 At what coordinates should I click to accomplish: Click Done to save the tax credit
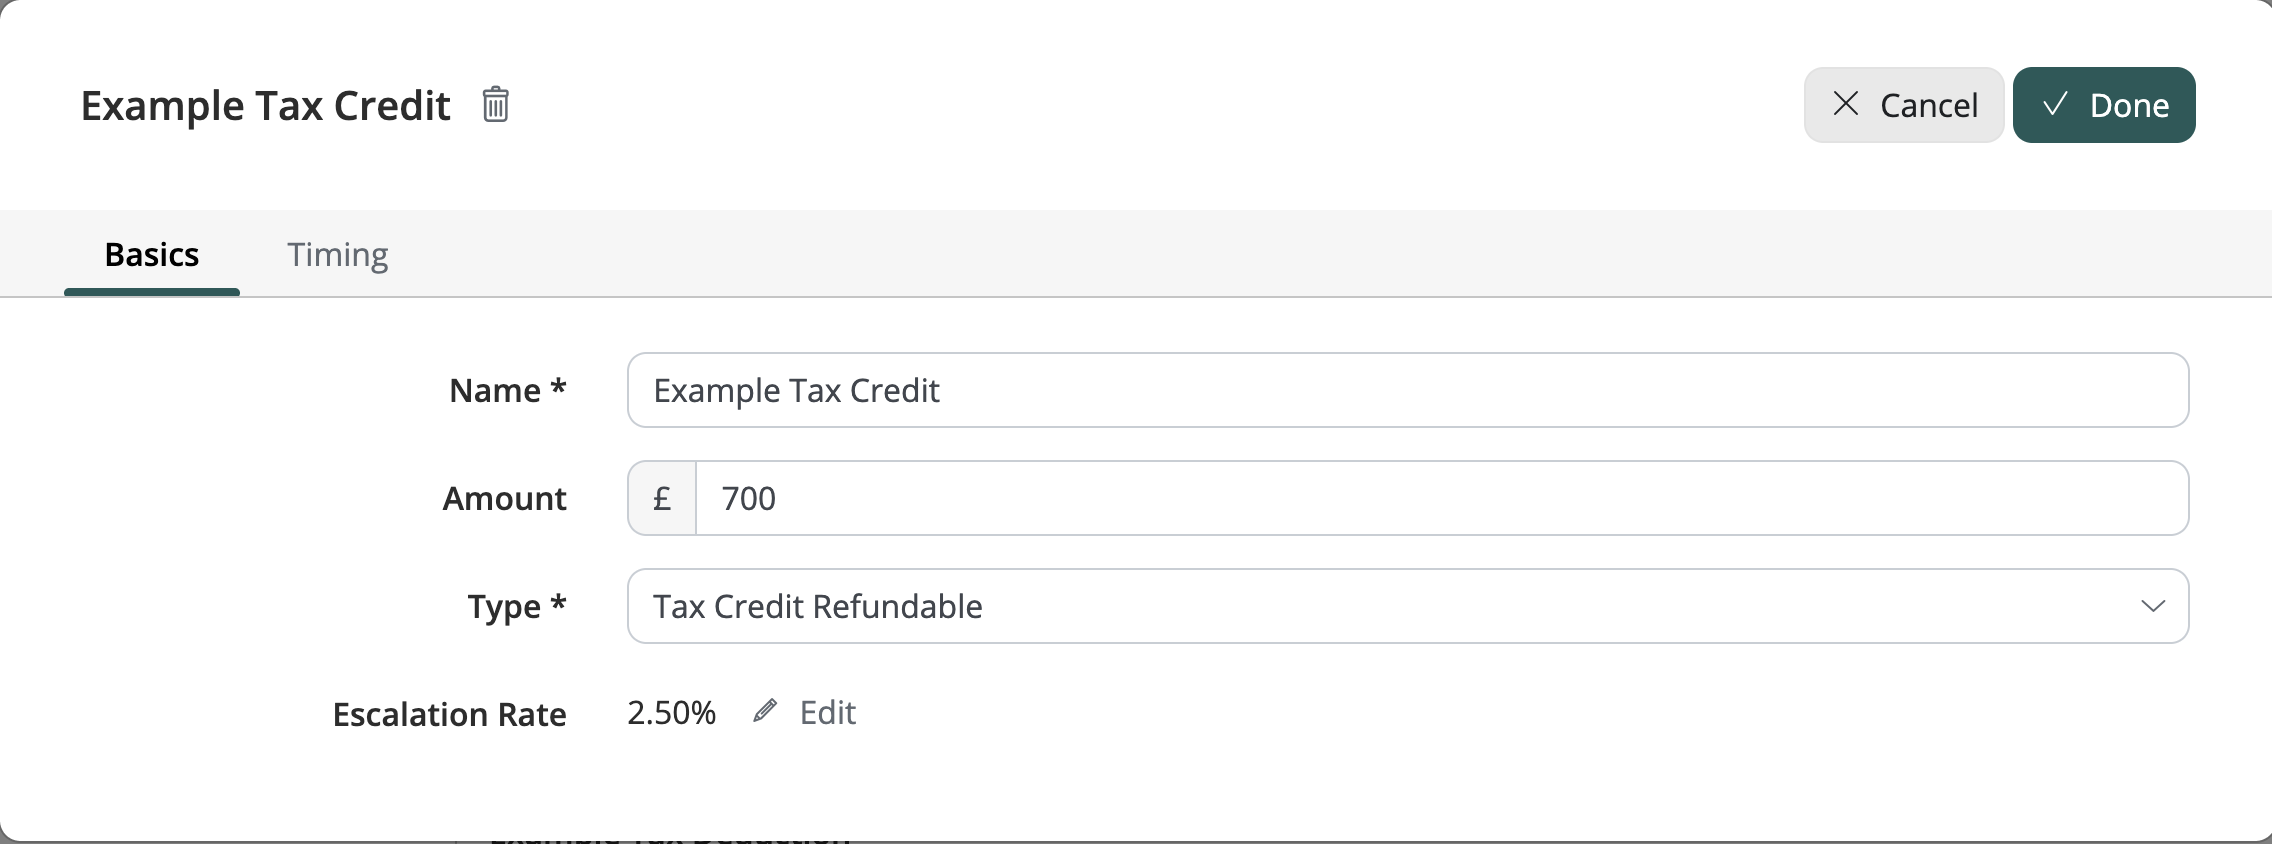pyautogui.click(x=2103, y=104)
